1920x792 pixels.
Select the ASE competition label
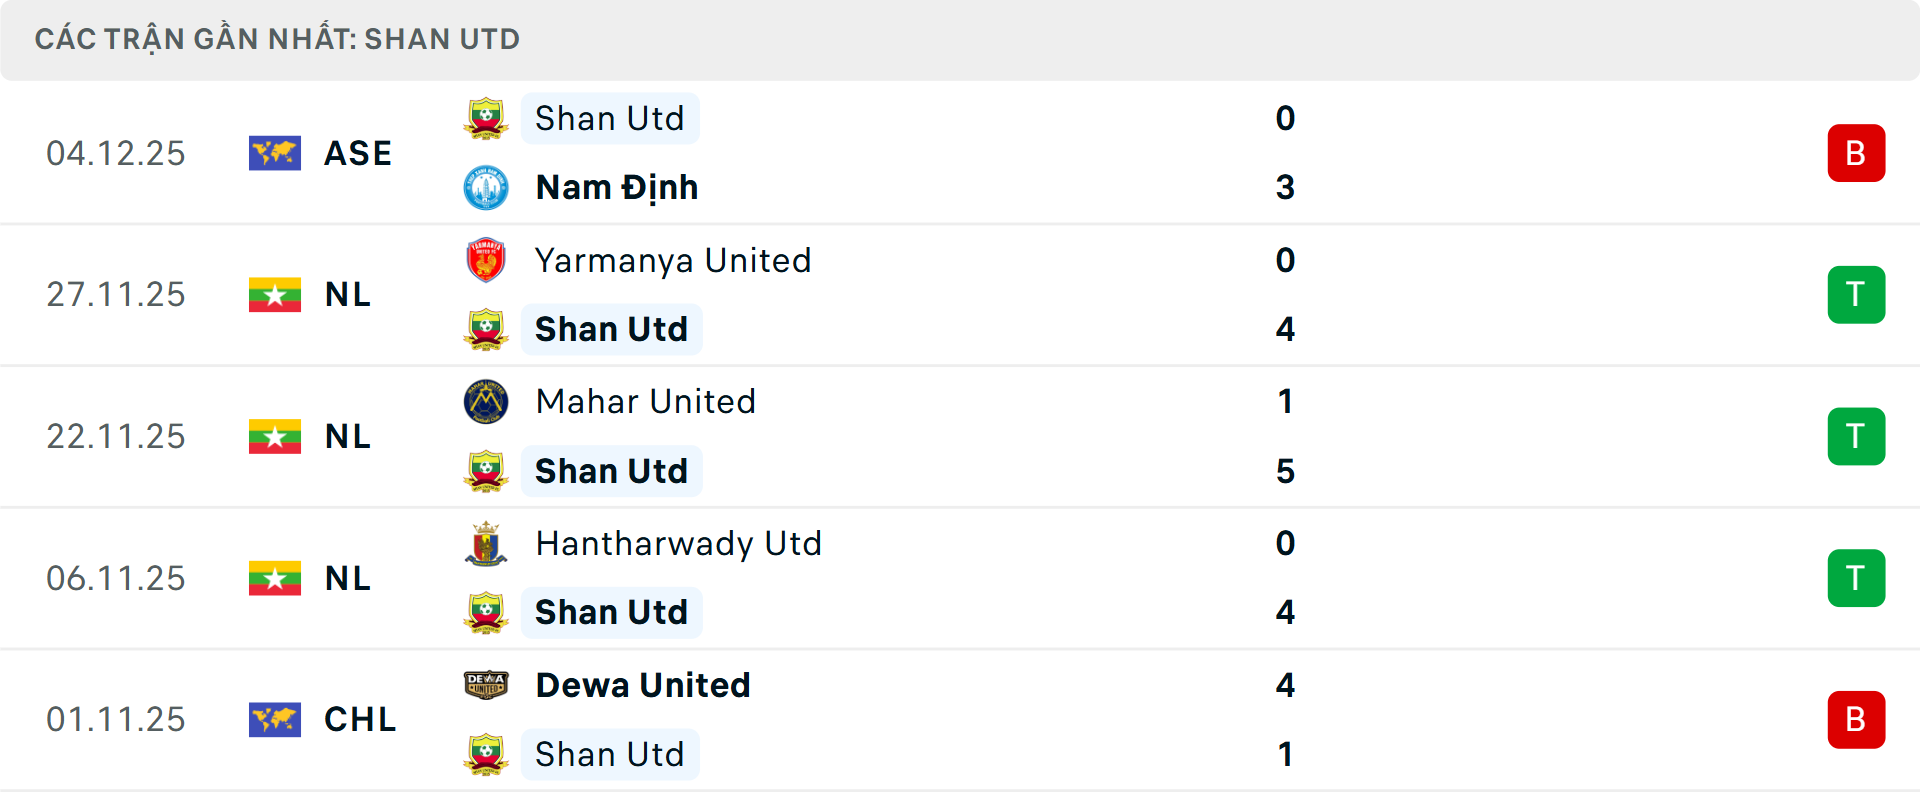[x=358, y=153]
